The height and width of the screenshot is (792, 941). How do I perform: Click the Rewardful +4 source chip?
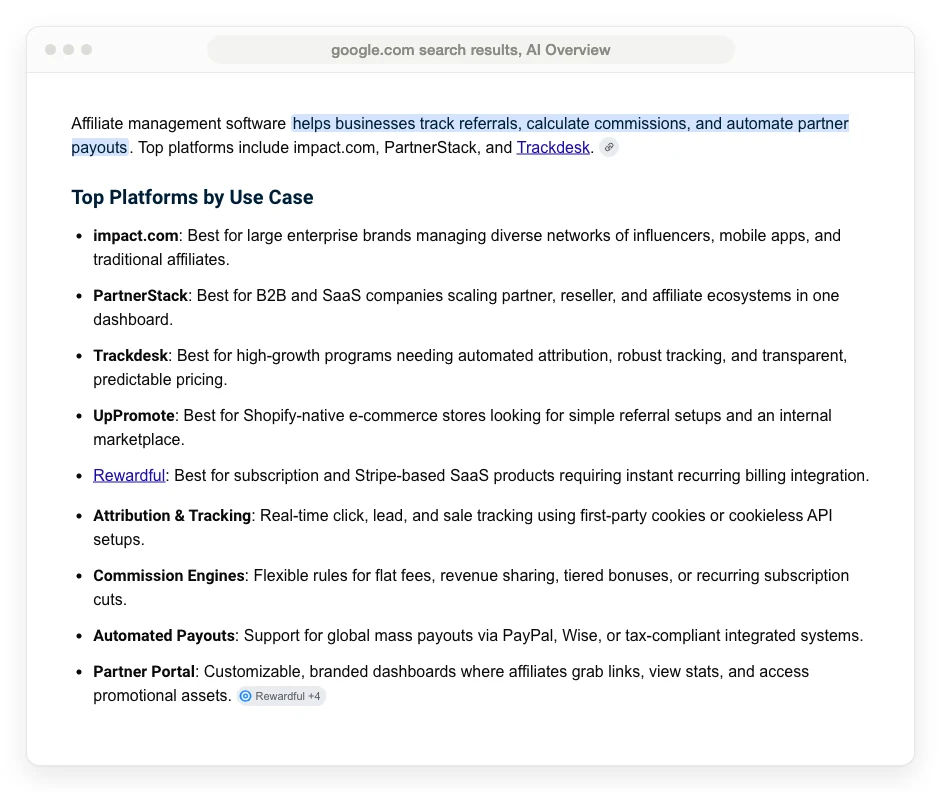coord(281,696)
